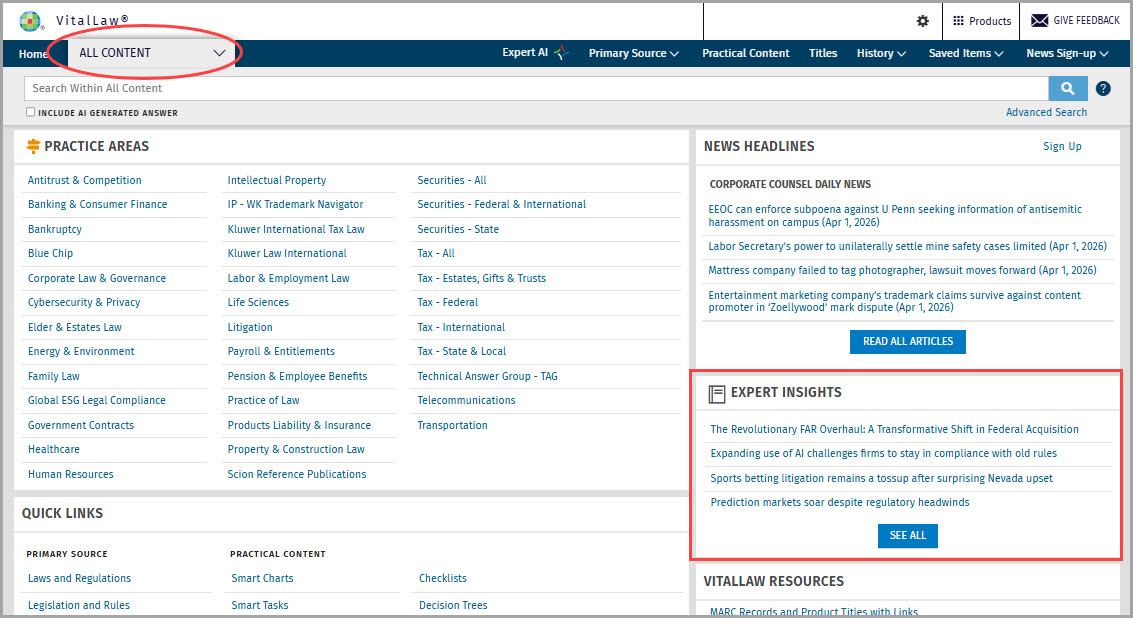The width and height of the screenshot is (1133, 618).
Task: Open the Blue Chip practice area
Action: pos(51,253)
